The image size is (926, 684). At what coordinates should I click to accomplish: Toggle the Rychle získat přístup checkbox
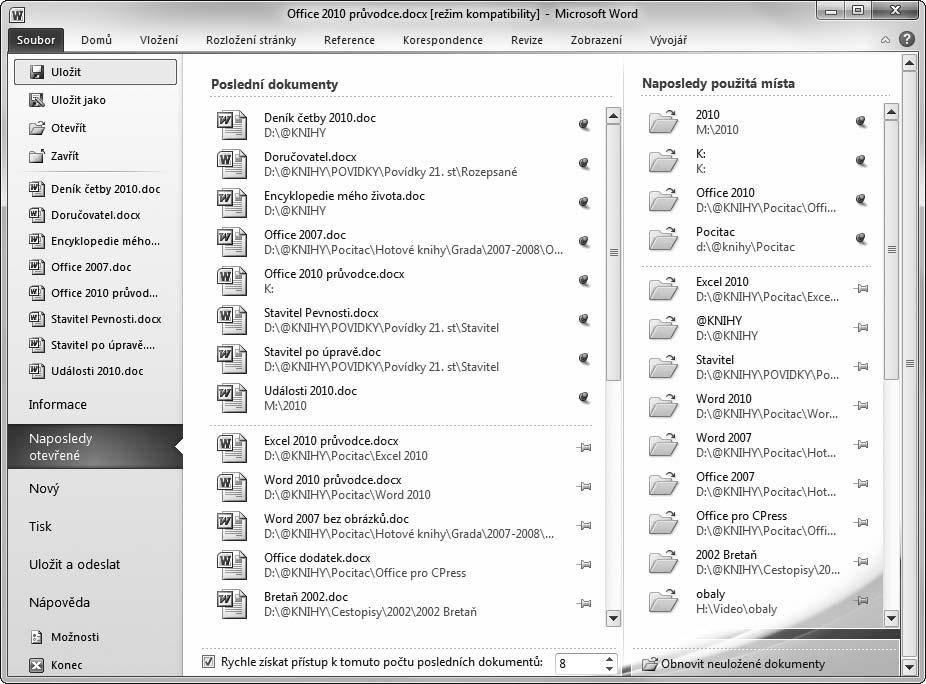(x=208, y=662)
